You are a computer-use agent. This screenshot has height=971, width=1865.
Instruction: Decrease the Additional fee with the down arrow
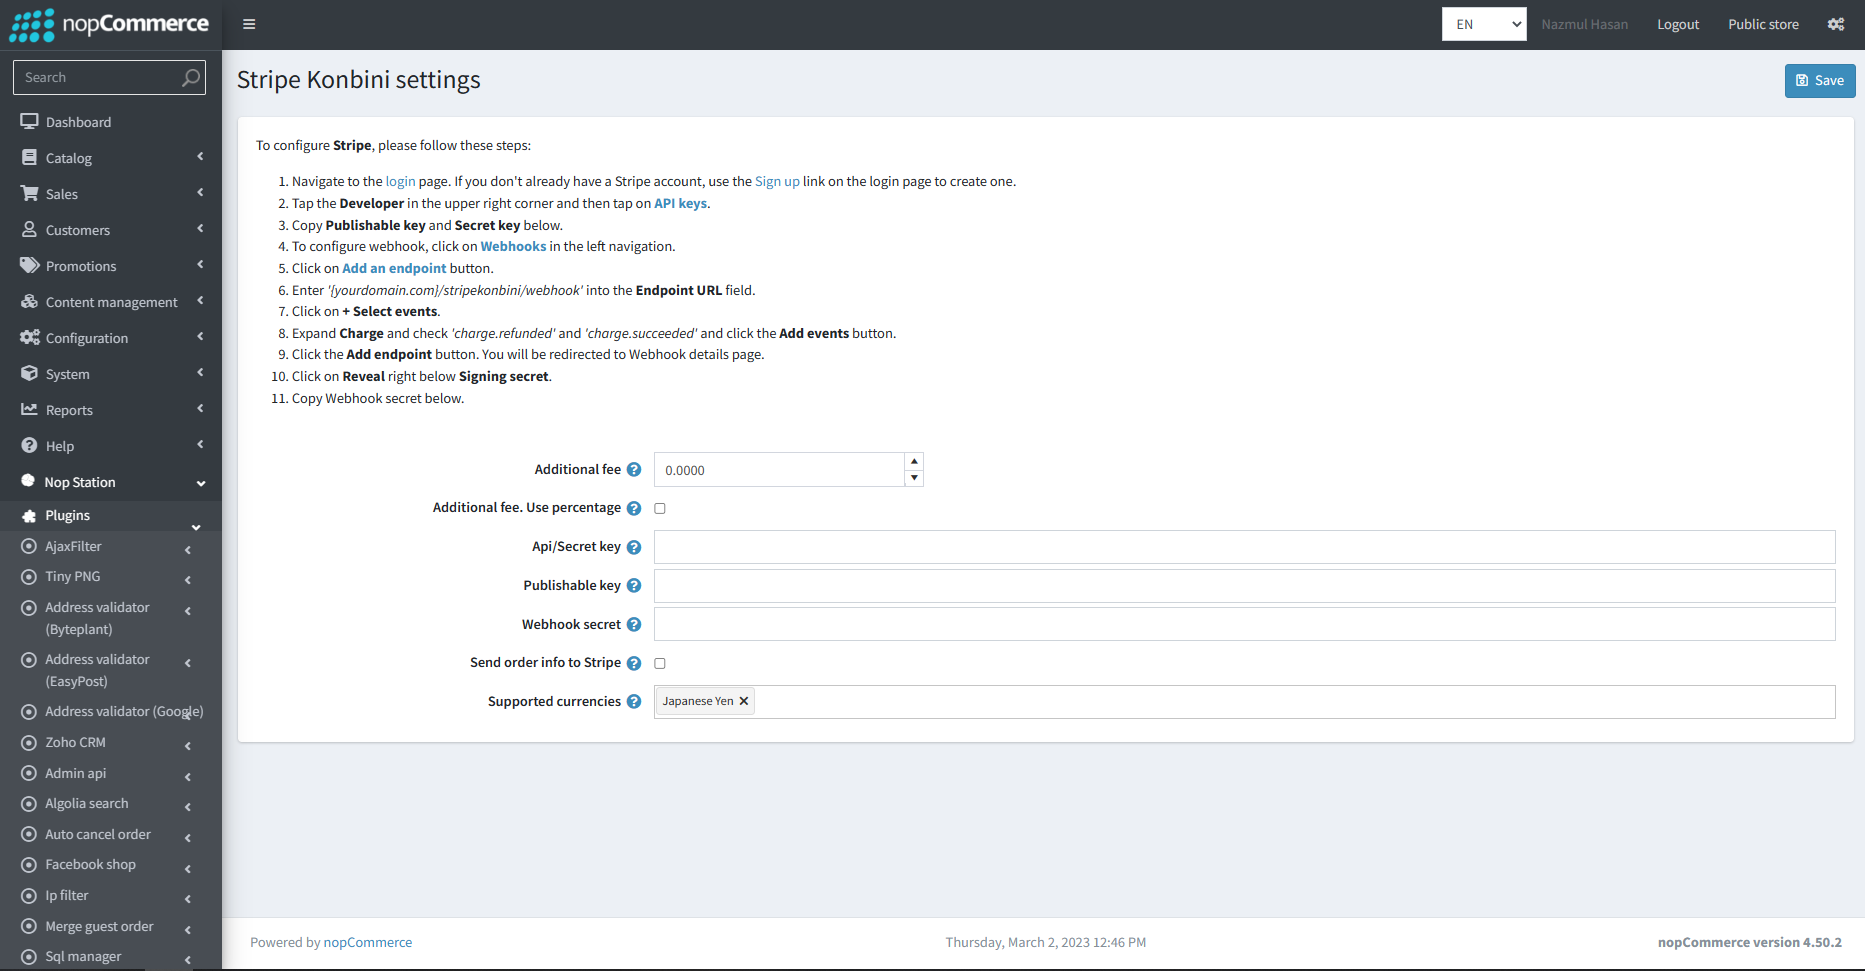point(914,478)
